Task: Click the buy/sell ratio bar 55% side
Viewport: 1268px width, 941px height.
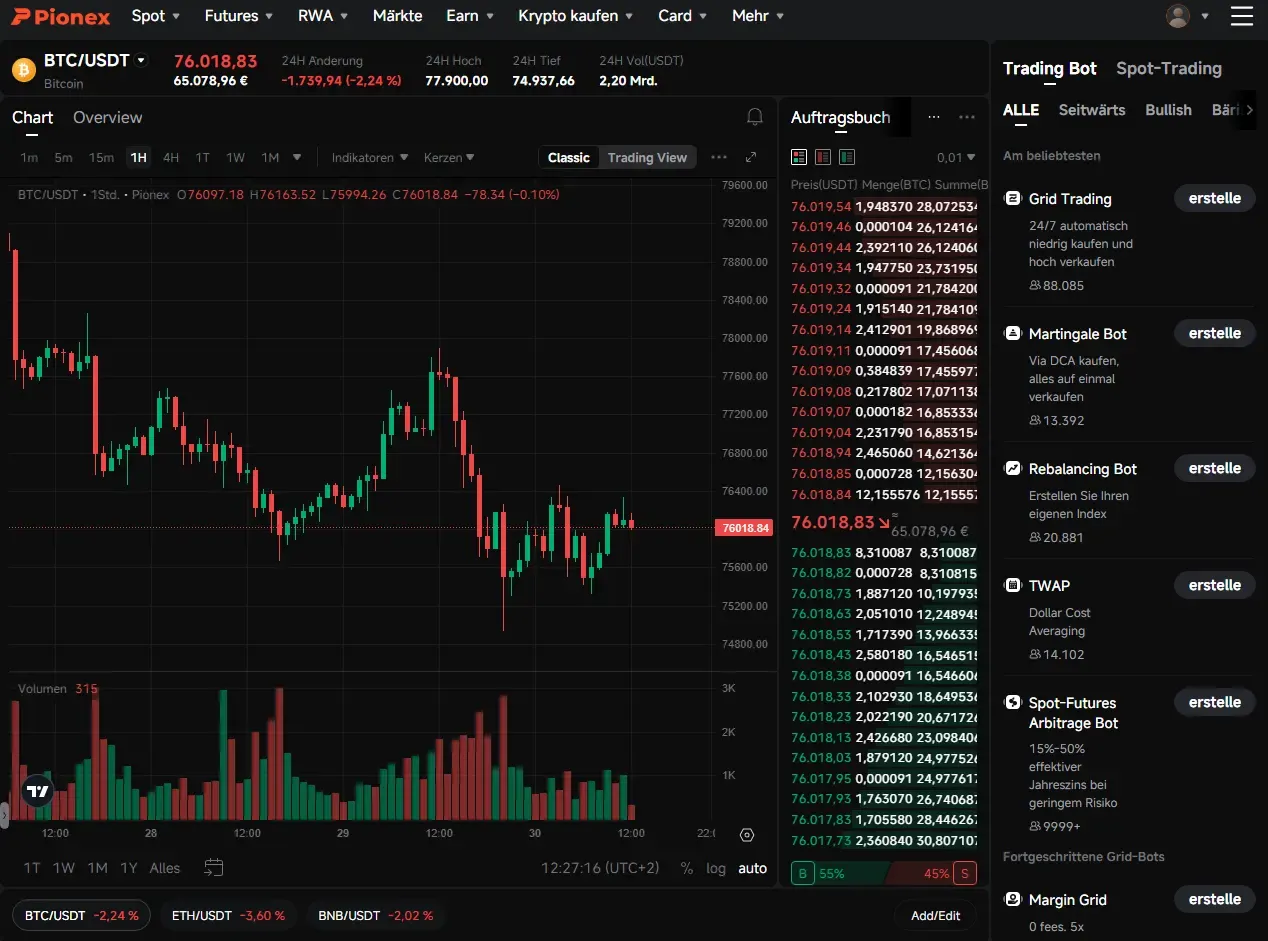Action: 838,873
